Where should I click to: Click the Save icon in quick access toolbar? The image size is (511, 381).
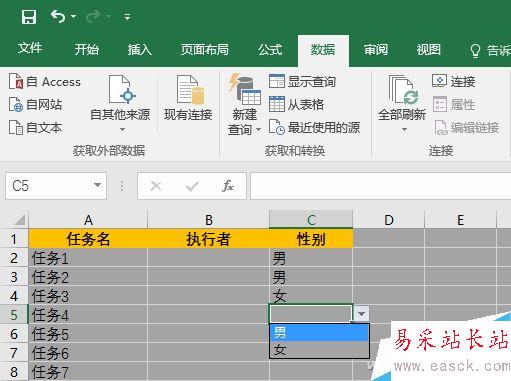tap(29, 16)
